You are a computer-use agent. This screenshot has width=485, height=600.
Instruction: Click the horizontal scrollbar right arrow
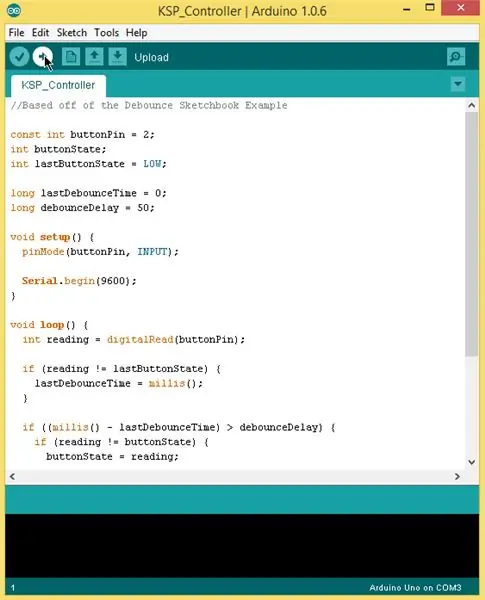(x=457, y=476)
